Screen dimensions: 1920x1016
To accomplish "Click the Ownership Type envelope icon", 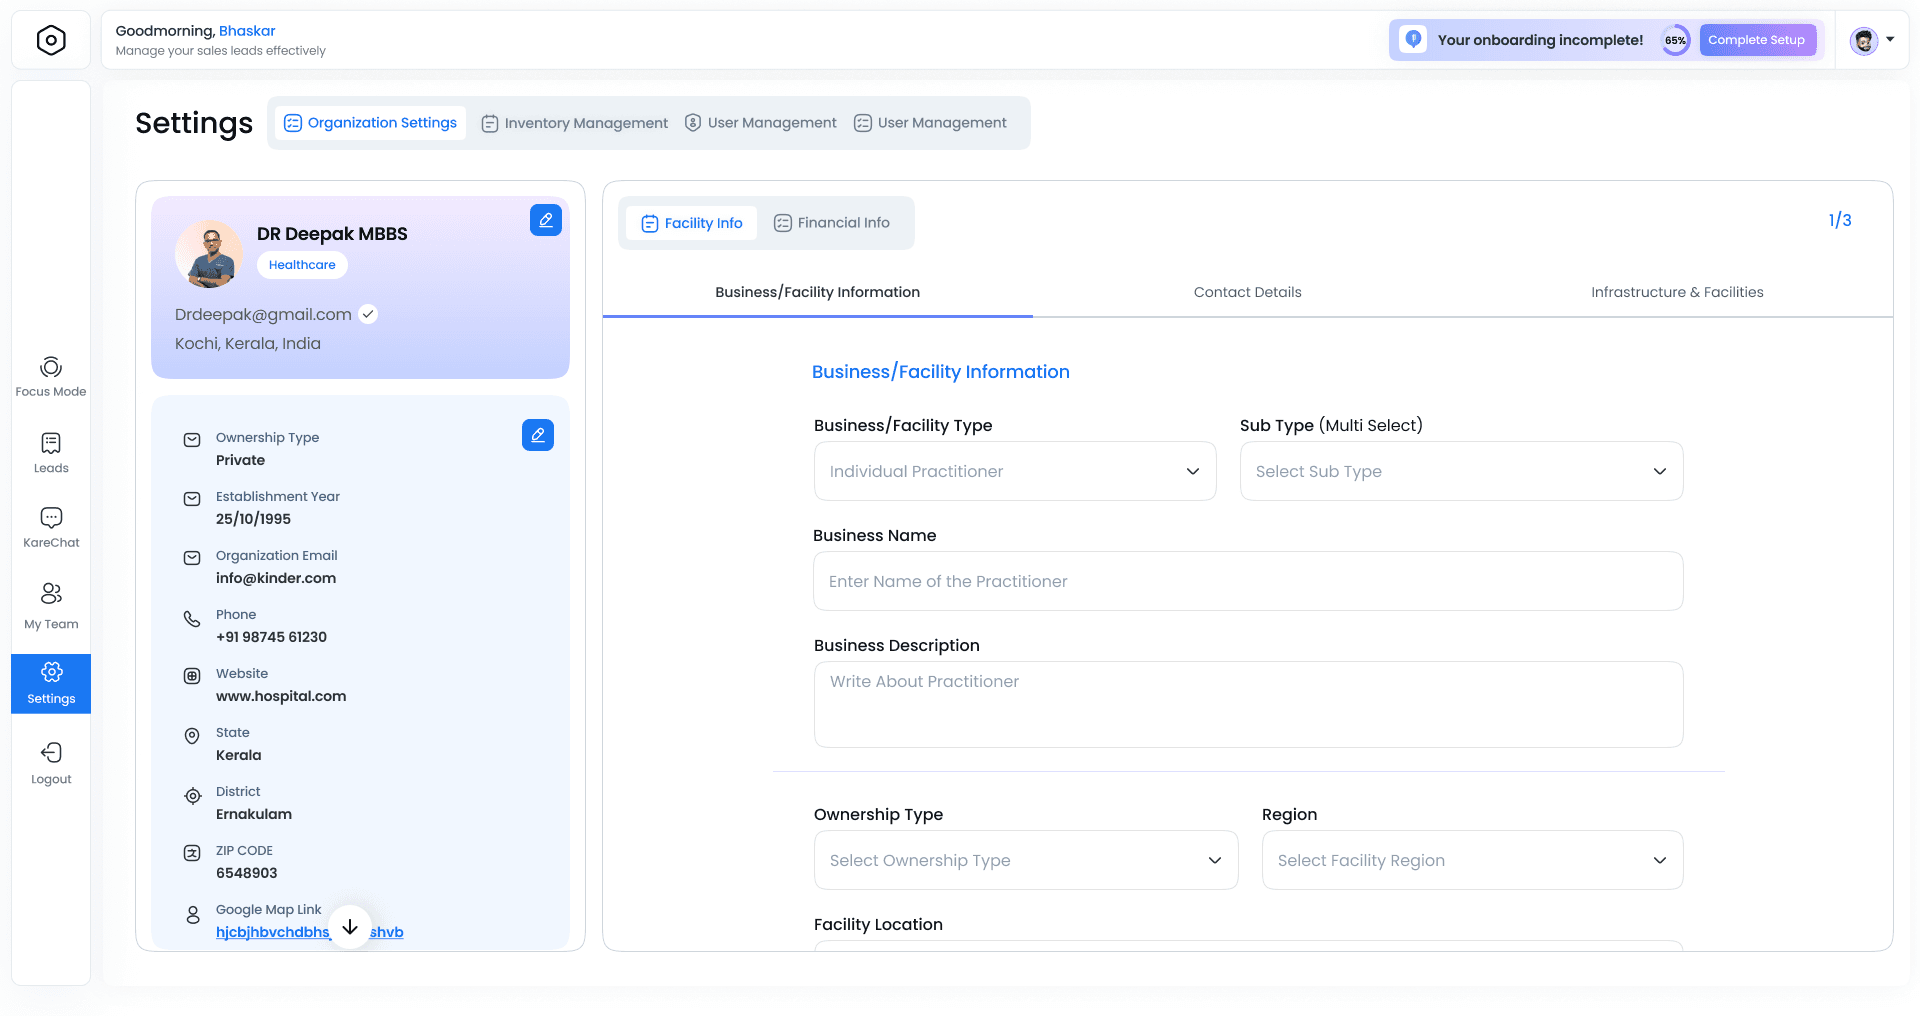I will click(192, 440).
